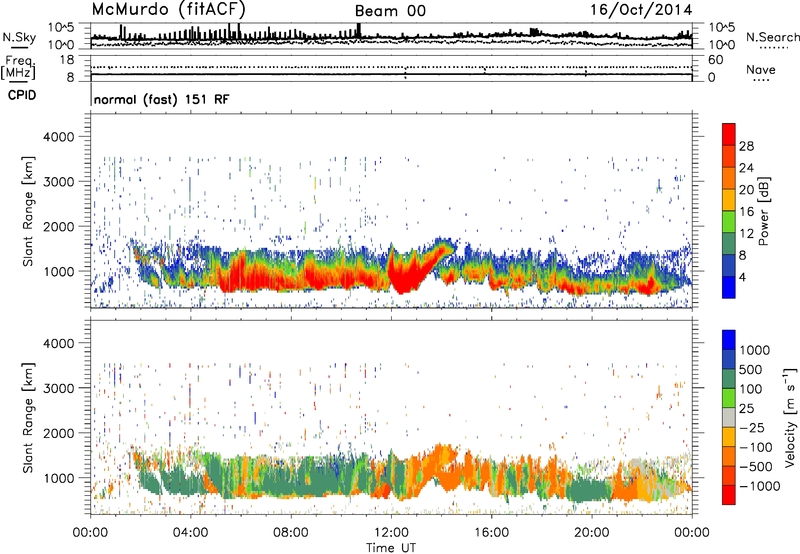Click the red top of power colorbar
The width and height of the screenshot is (800, 554).
729,134
